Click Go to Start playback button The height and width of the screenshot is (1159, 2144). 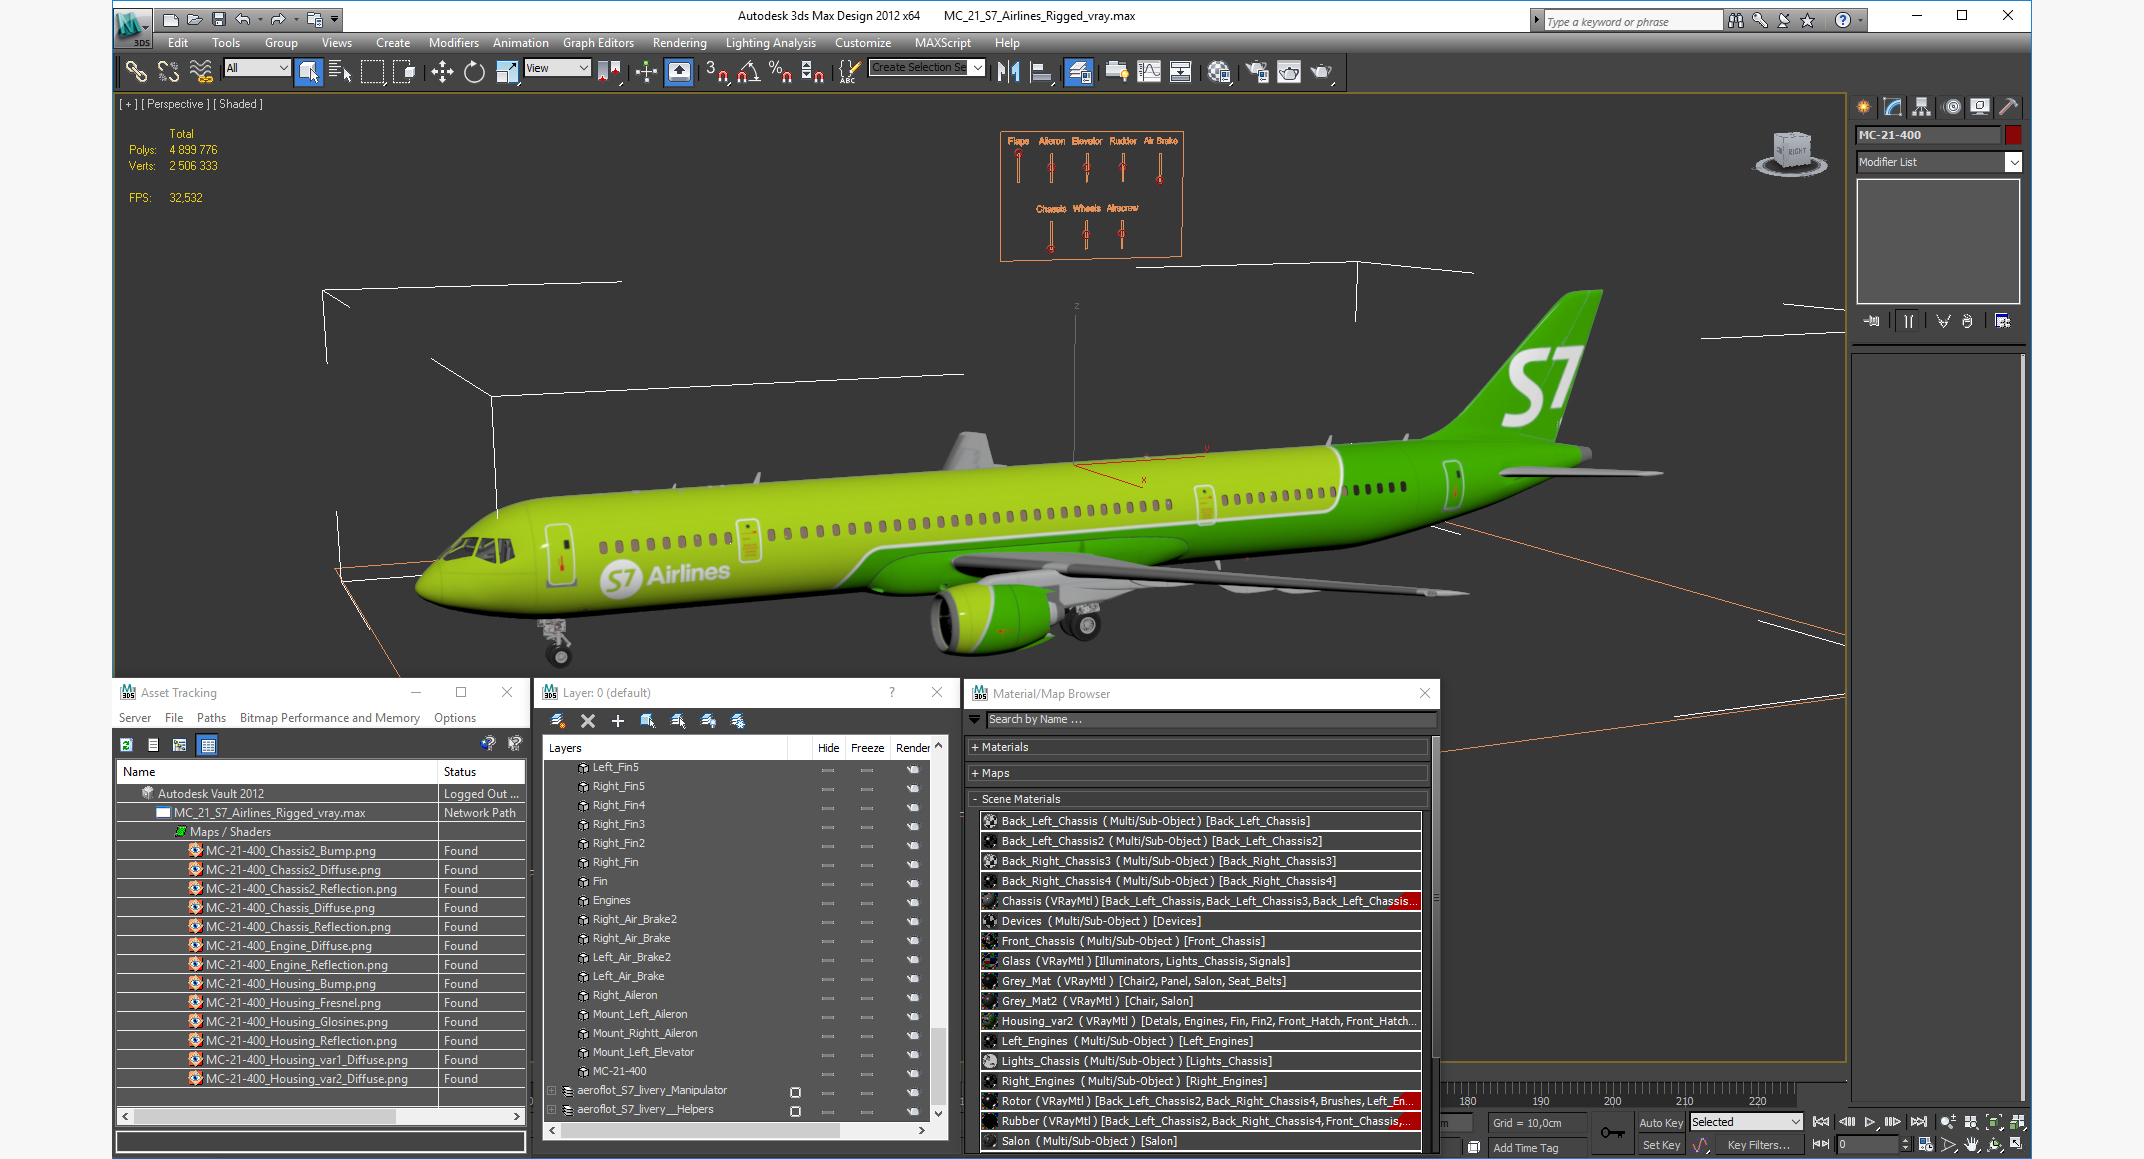coord(1821,1122)
